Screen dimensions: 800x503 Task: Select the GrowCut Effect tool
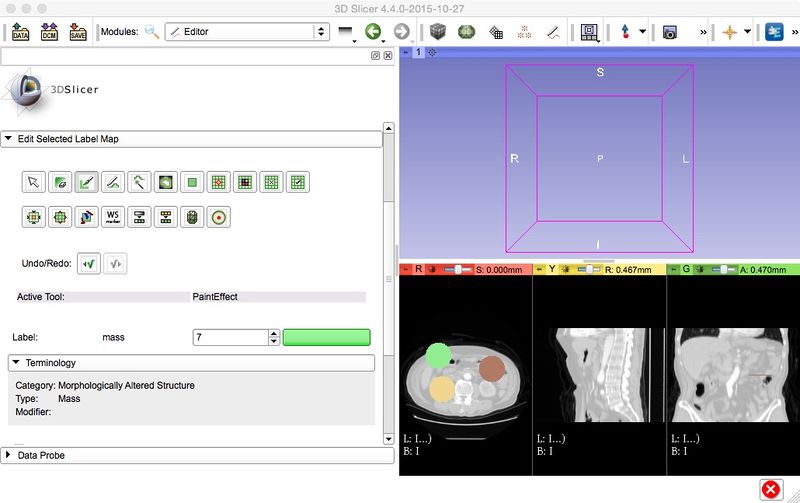point(87,217)
